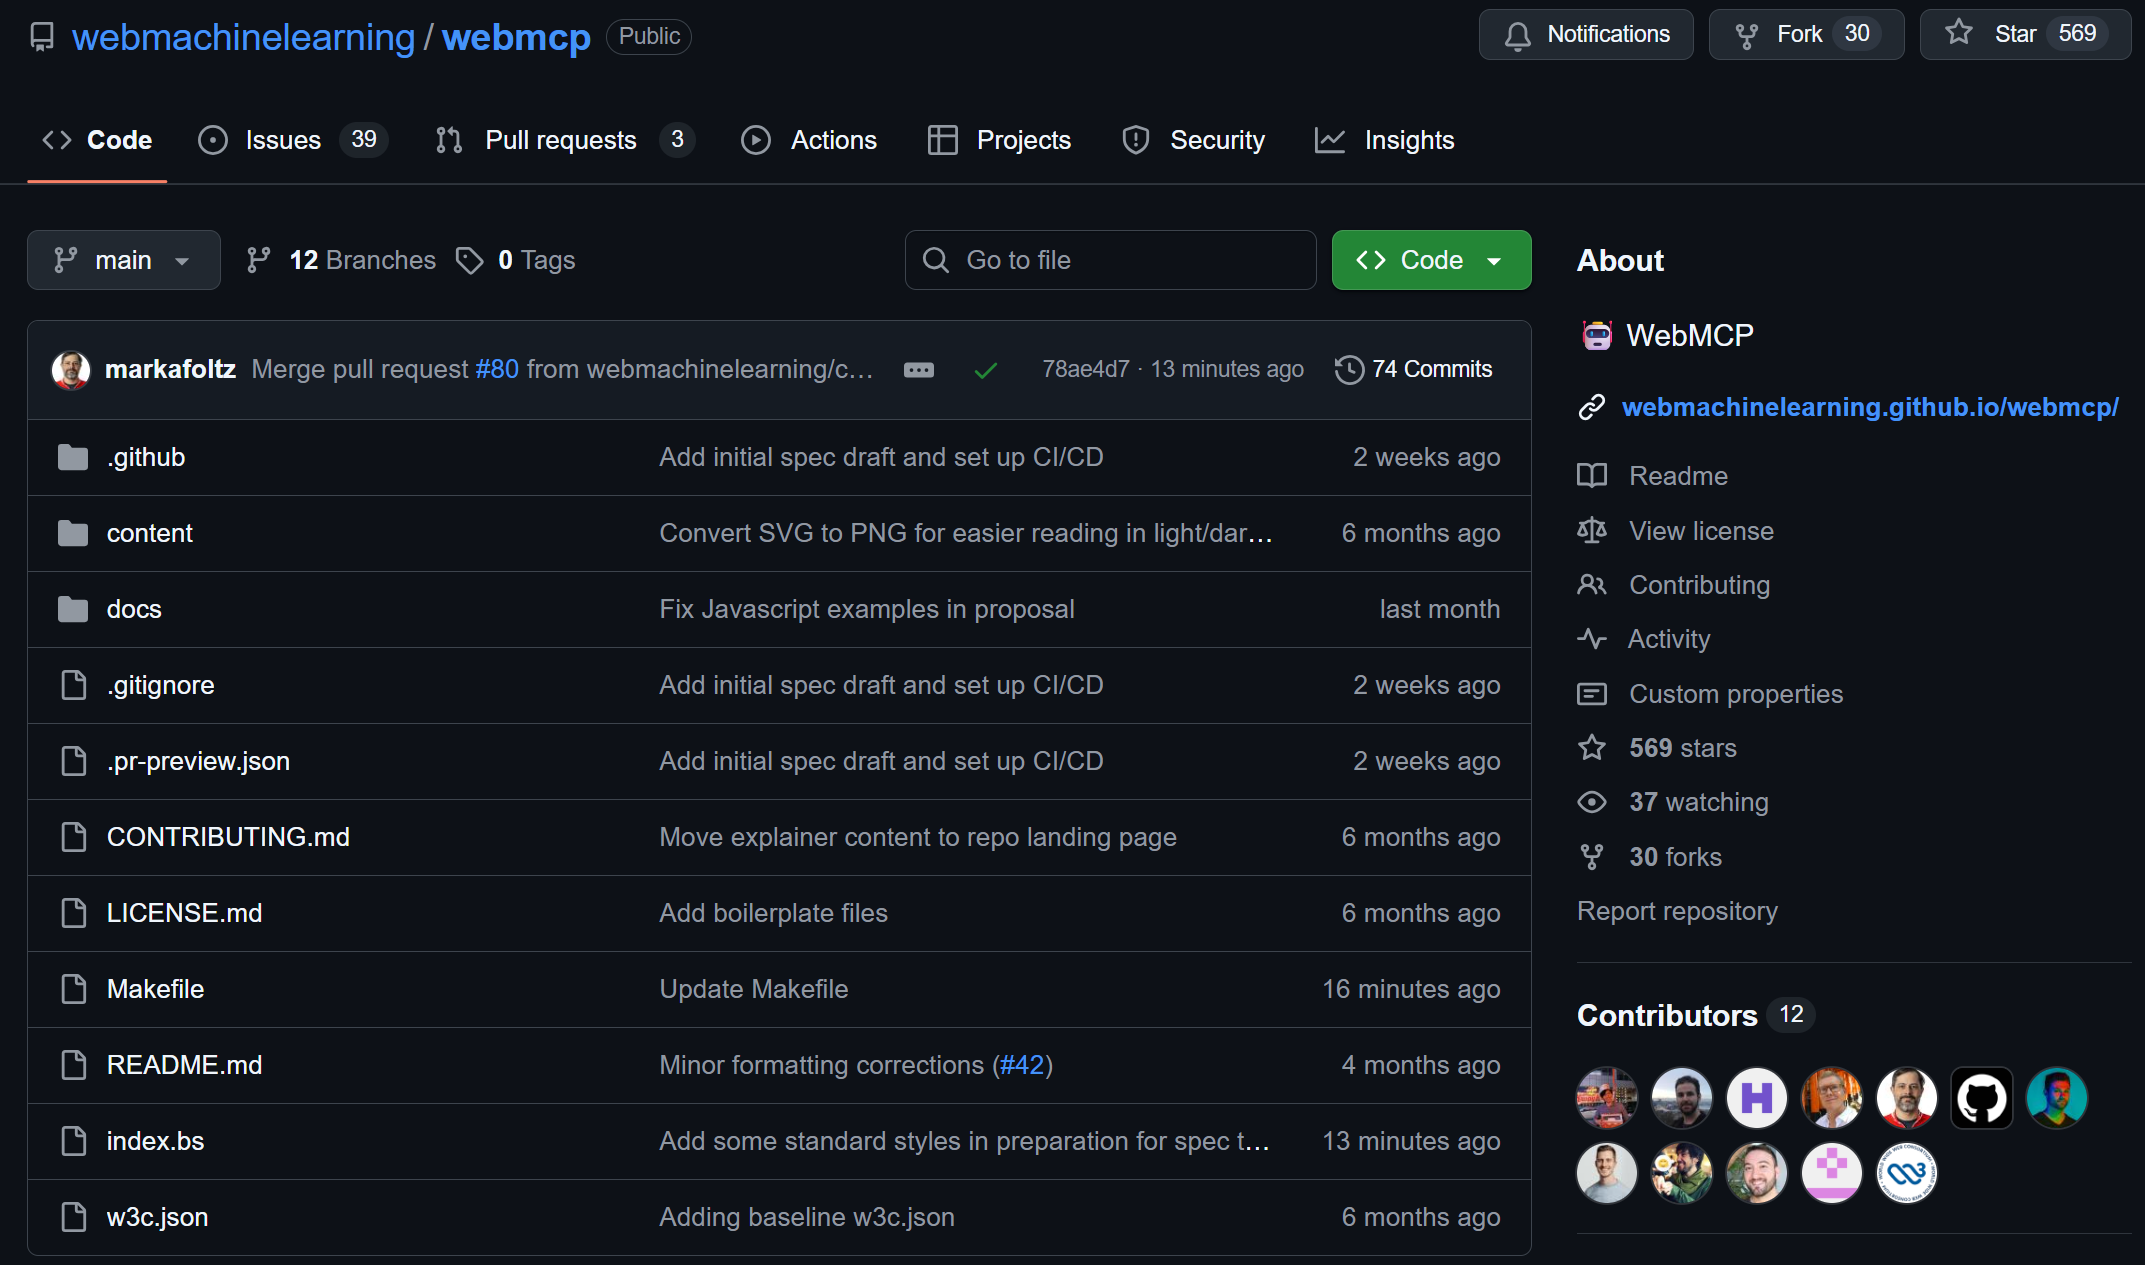View the 0 Tags icon link
Viewport: 2145px width, 1265px height.
click(x=470, y=260)
